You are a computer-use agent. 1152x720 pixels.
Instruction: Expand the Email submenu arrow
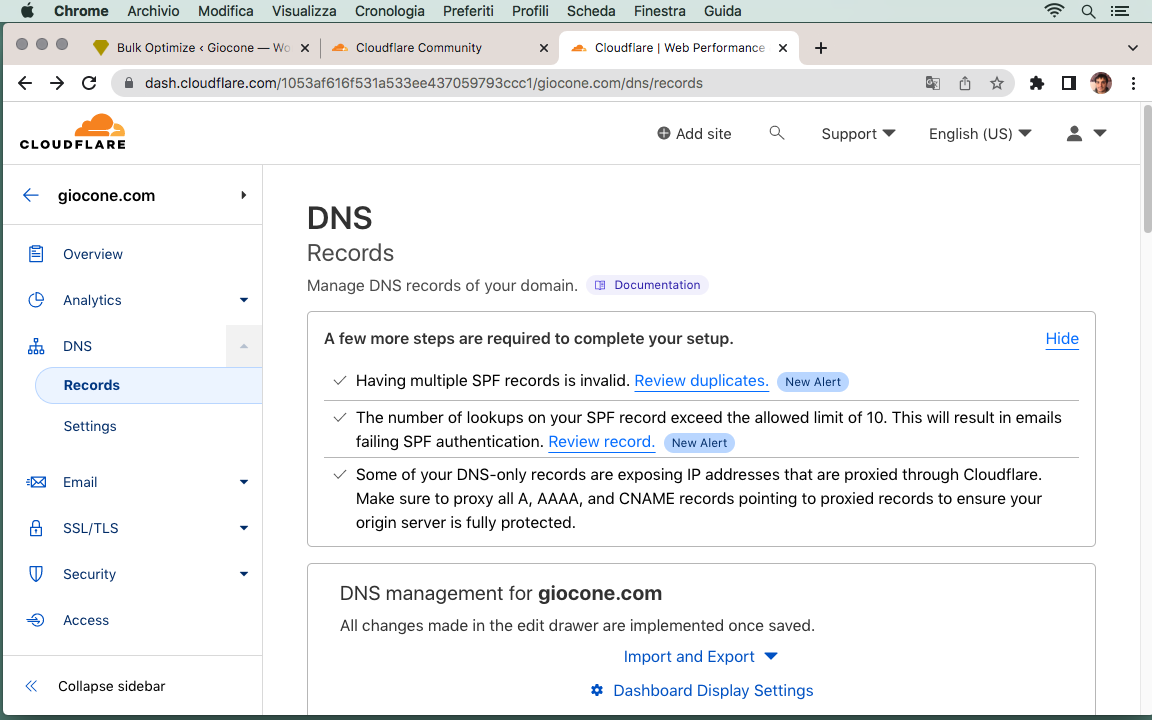(244, 482)
